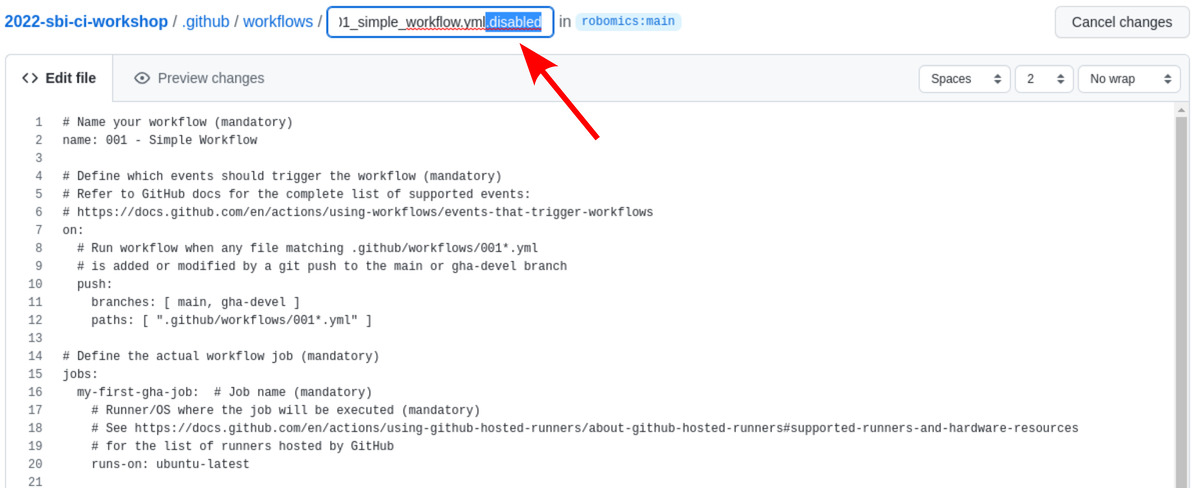
Task: Click the '# is added or modified' comment line
Action: [321, 266]
